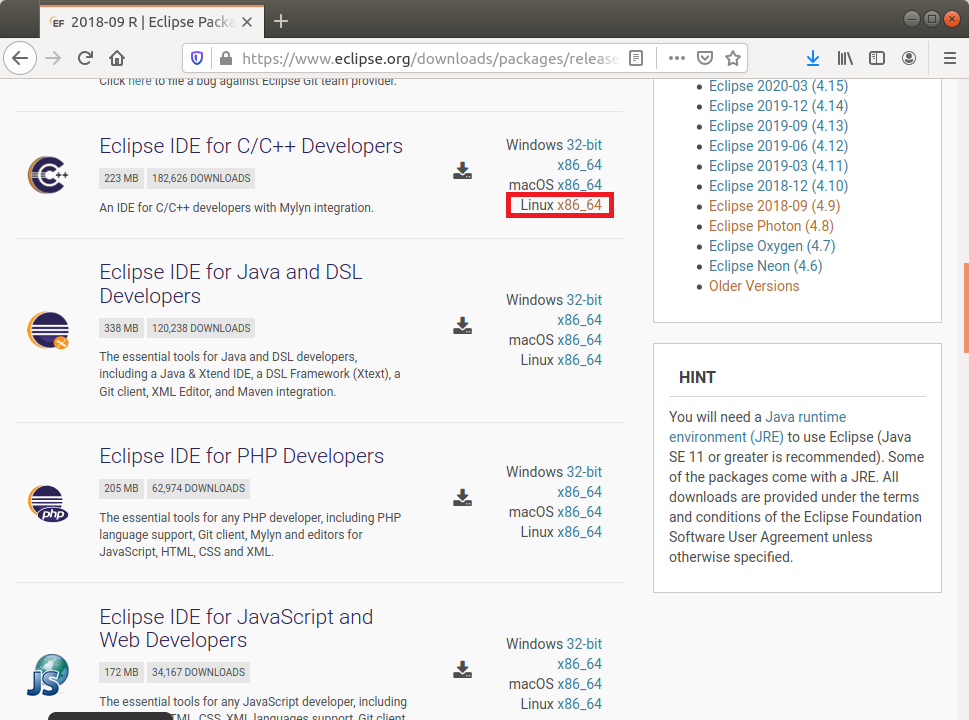Save page to Pocket
This screenshot has width=969, height=720.
[705, 58]
